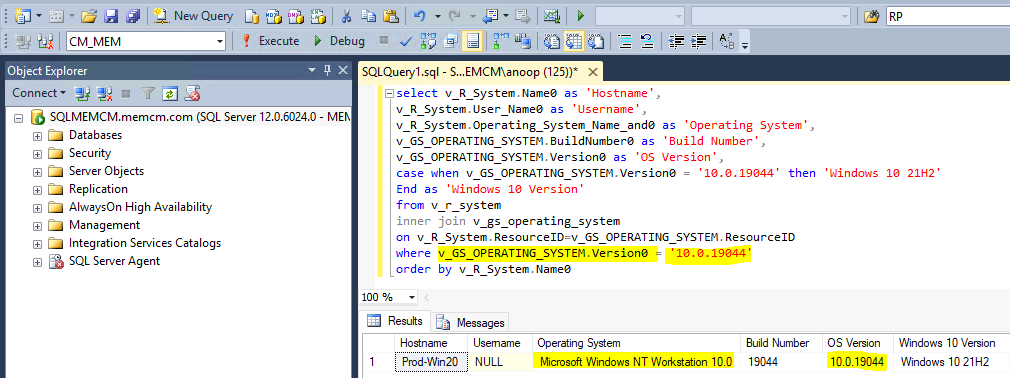Open the Query Options icon
The width and height of the screenshot is (1010, 378).
click(450, 41)
